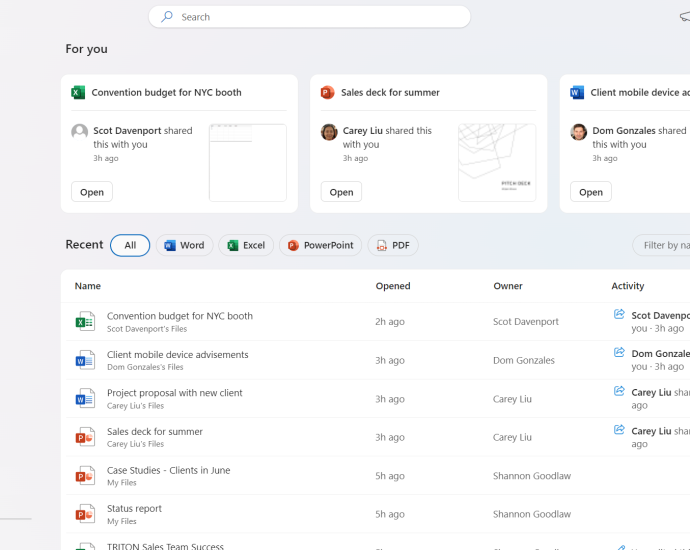Viewport: 690px width, 550px height.
Task: Open the Convention budget for NYC booth card
Action: click(x=92, y=192)
